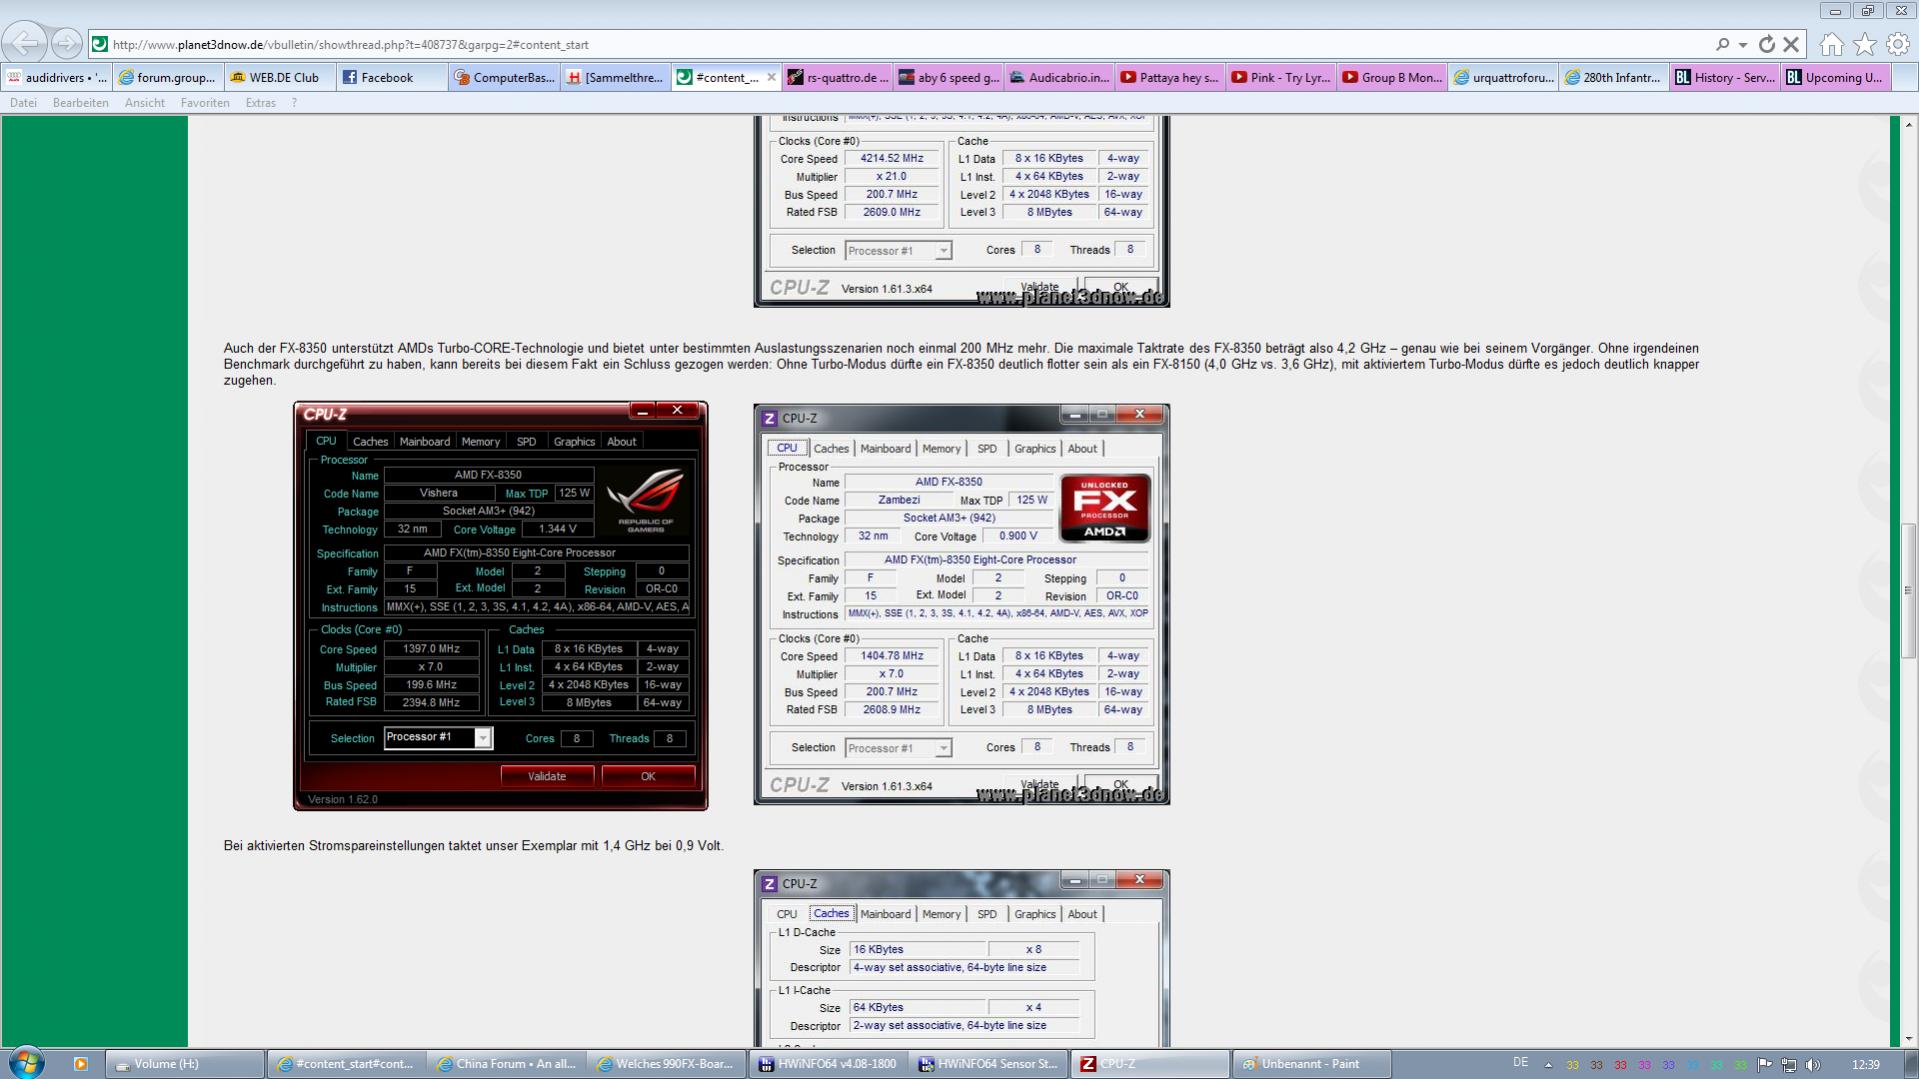Image resolution: width=1919 pixels, height=1079 pixels.
Task: Open About tab in red CPU-Z window
Action: point(622,441)
